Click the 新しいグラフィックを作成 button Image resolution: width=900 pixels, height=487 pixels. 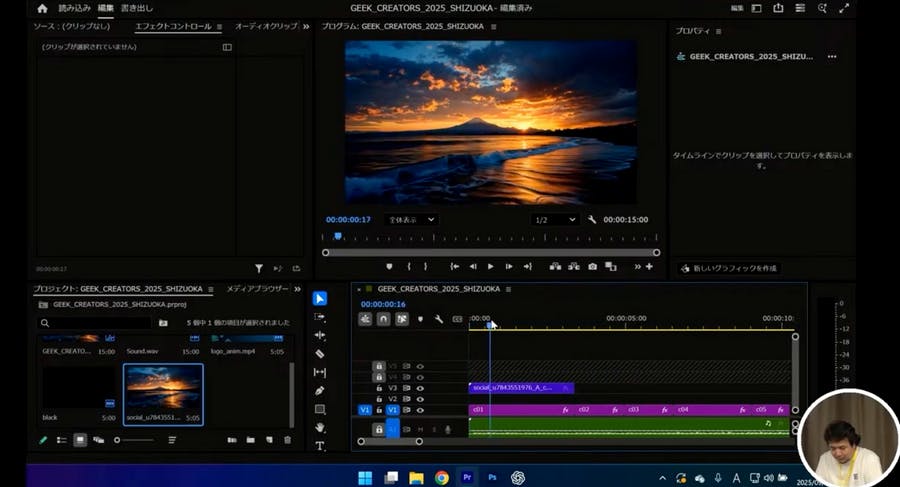coord(728,268)
